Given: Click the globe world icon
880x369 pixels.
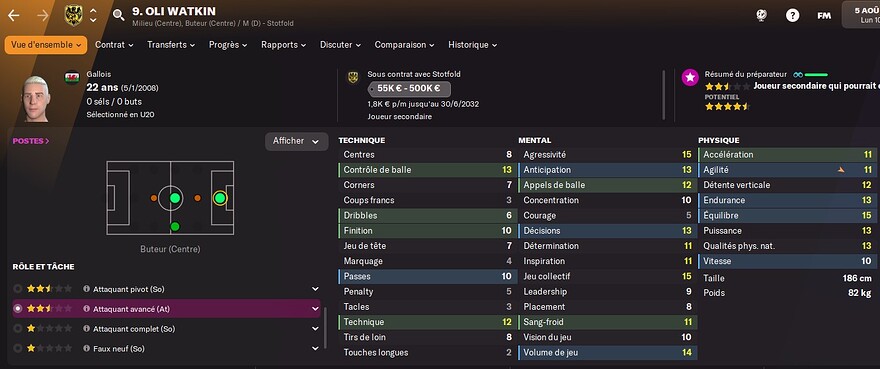Looking at the screenshot, I should click(x=761, y=16).
